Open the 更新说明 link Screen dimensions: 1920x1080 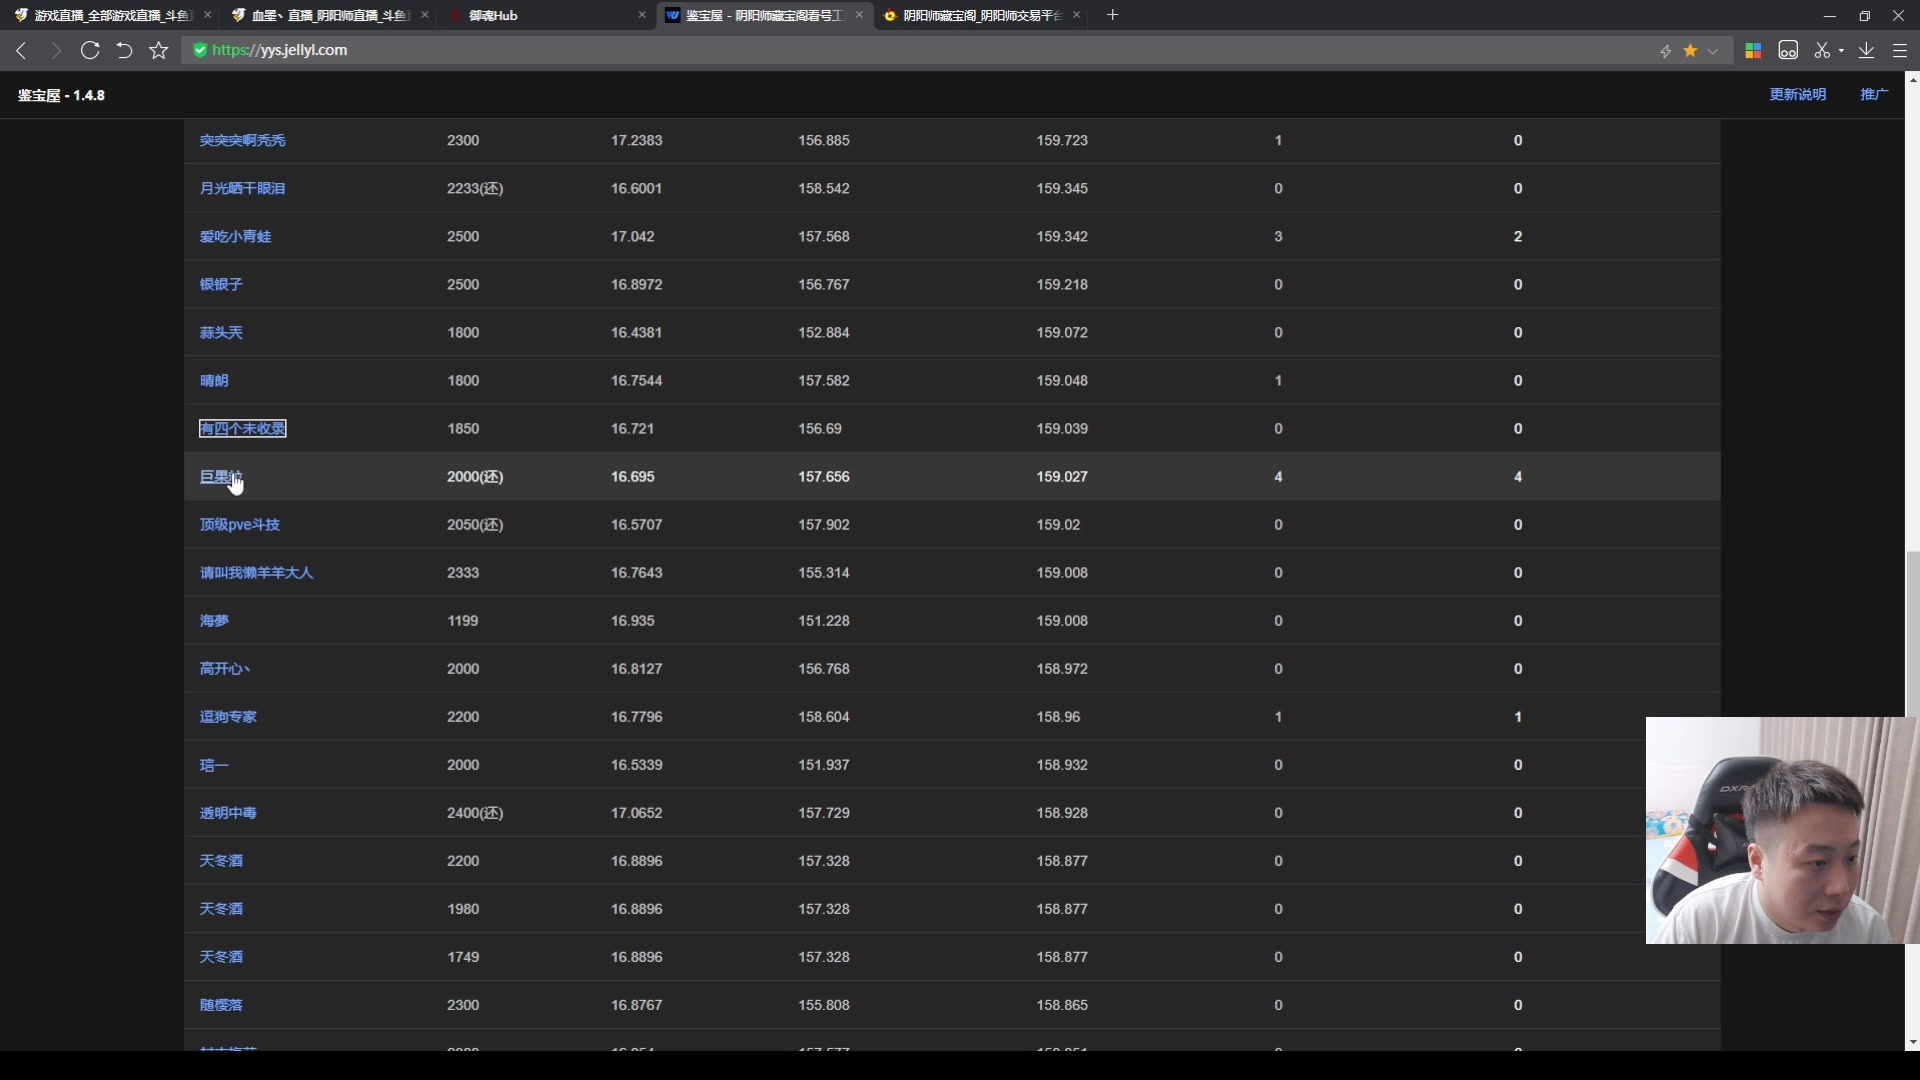pyautogui.click(x=1797, y=94)
